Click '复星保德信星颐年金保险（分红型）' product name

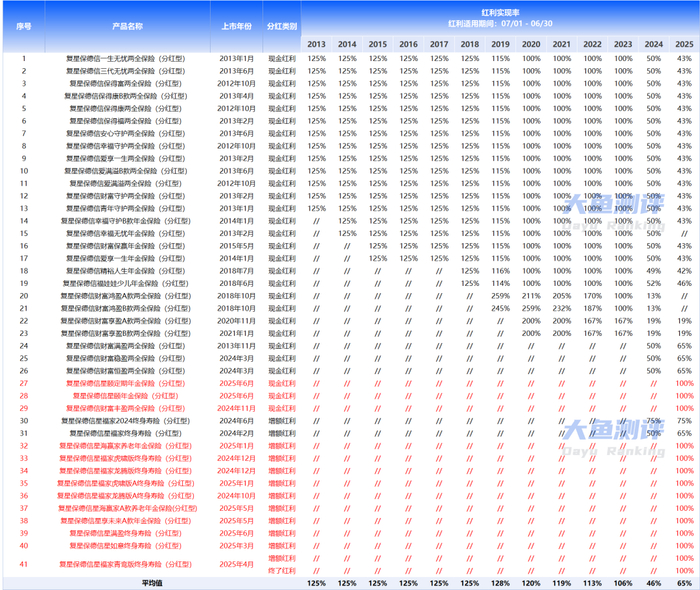tap(125, 396)
